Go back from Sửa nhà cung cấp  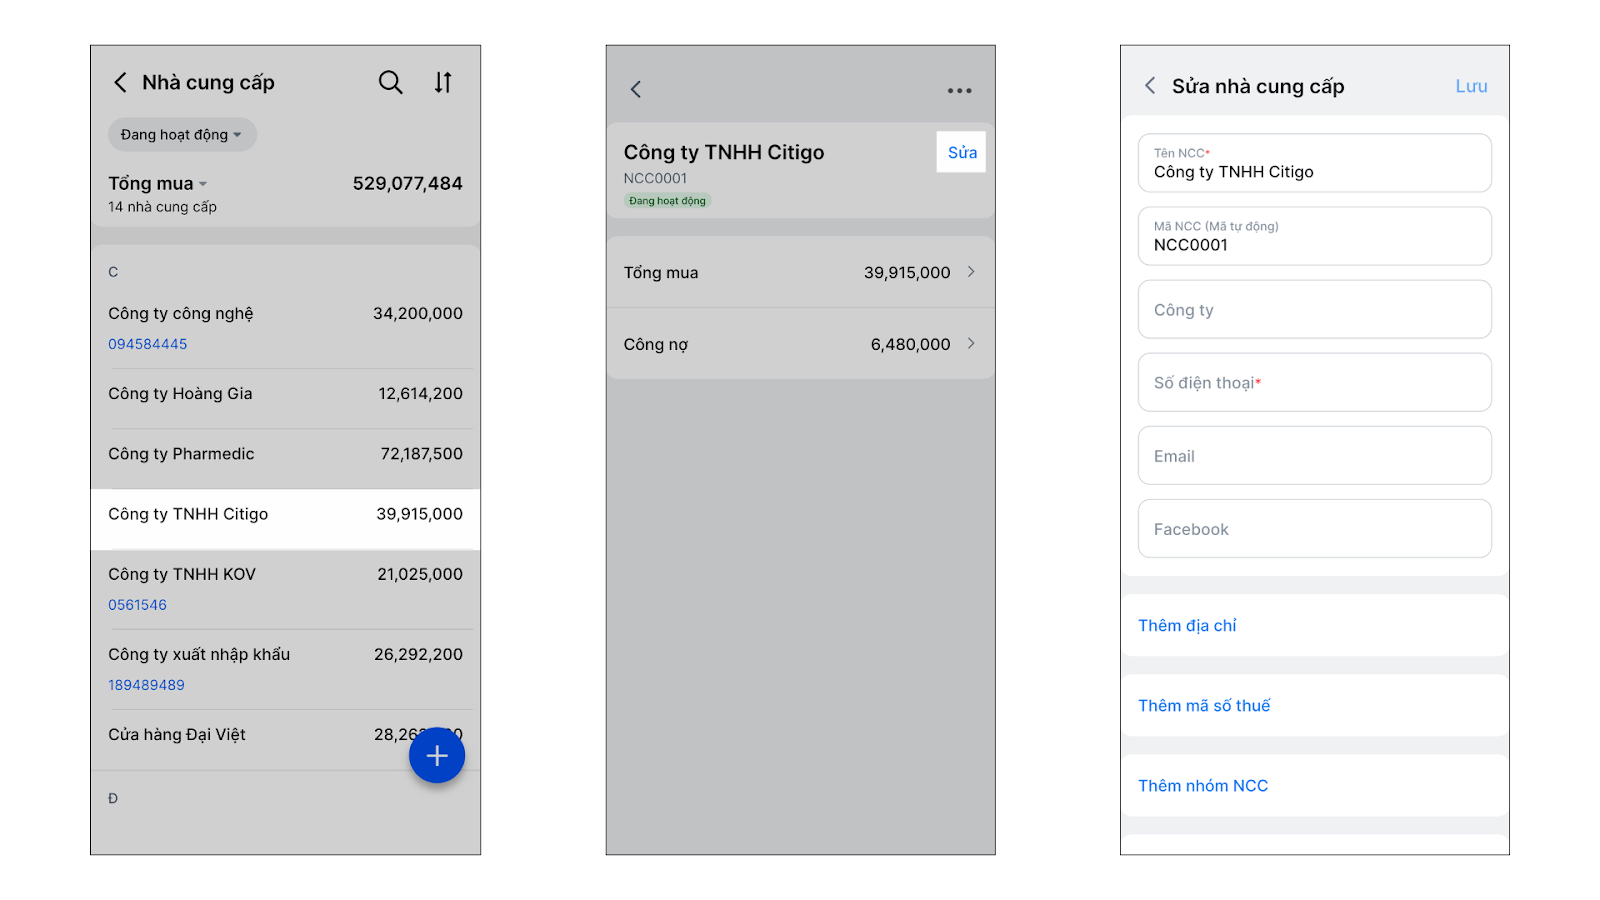(1150, 86)
